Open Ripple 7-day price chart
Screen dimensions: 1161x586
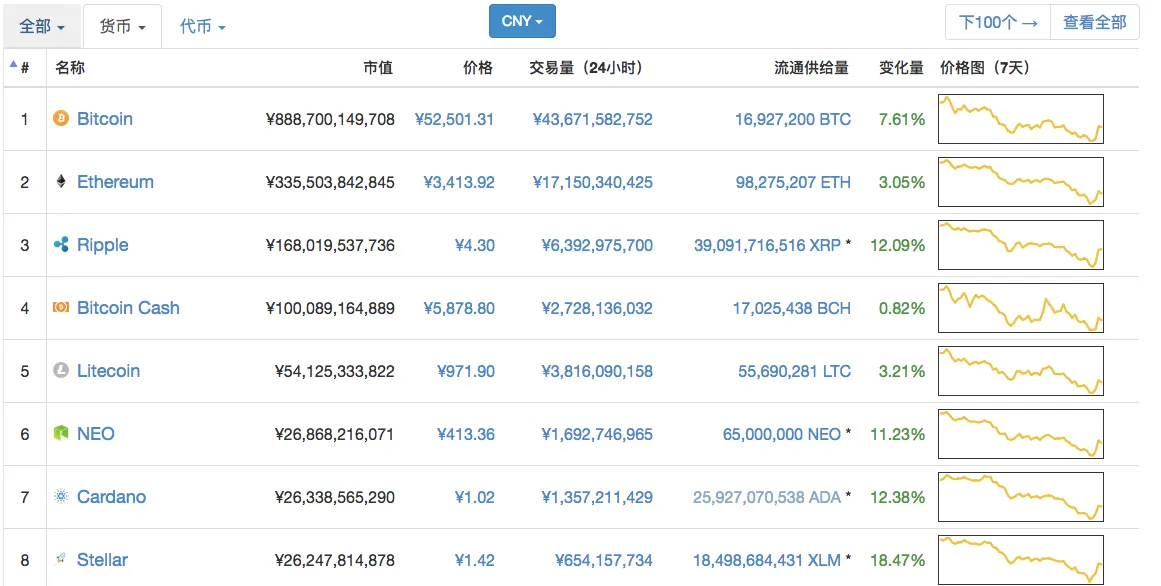(1020, 244)
